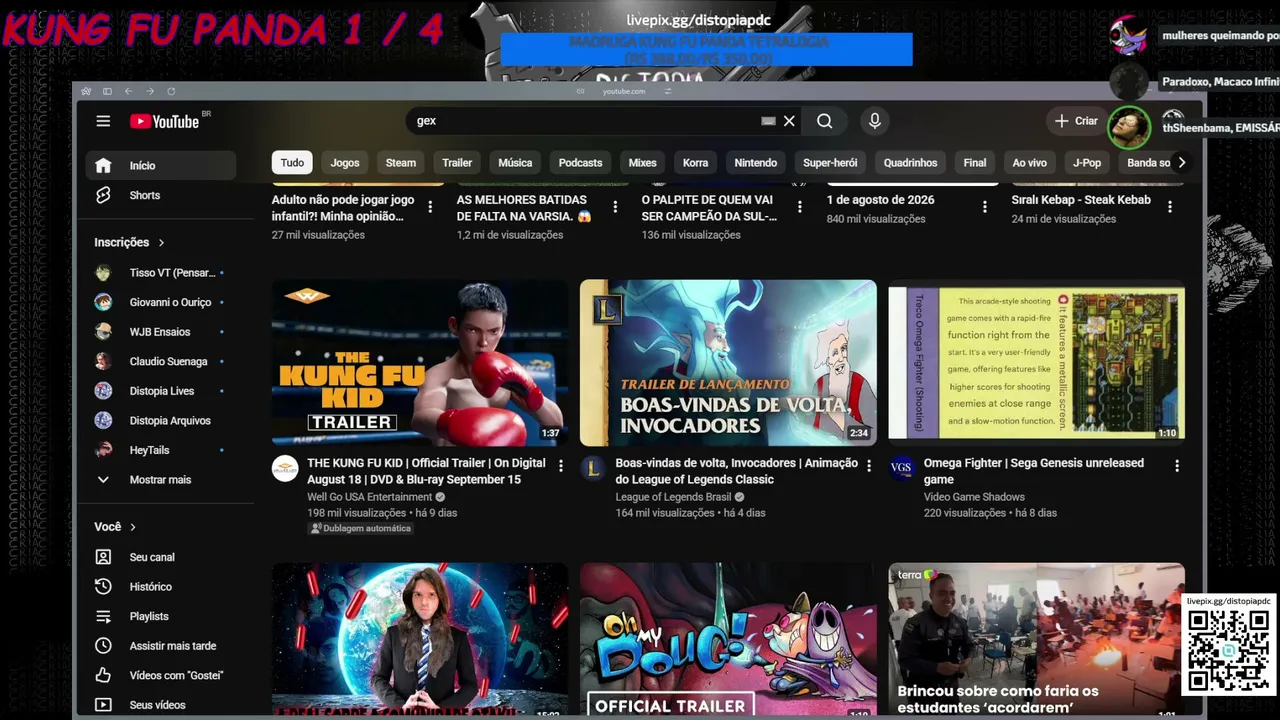Select the Tudo filter chip
This screenshot has height=720, width=1280.
(292, 163)
